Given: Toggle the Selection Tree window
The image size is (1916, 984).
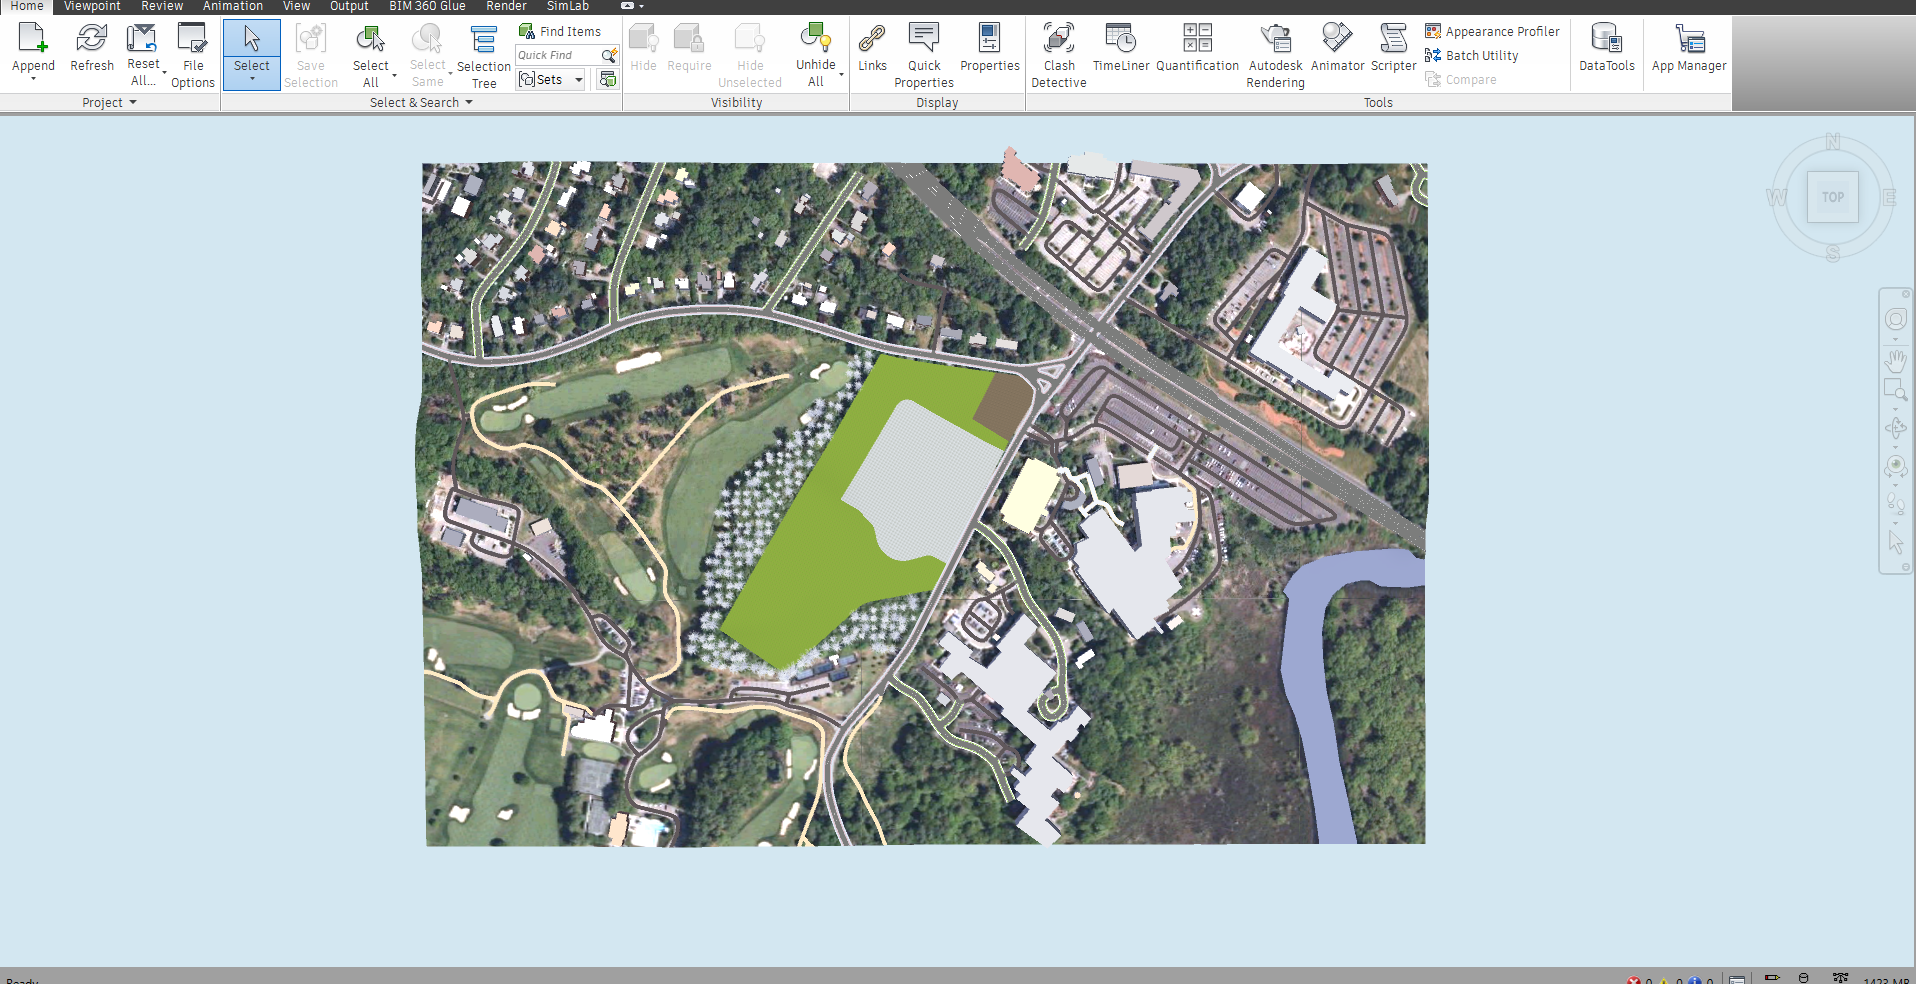Looking at the screenshot, I should [484, 56].
